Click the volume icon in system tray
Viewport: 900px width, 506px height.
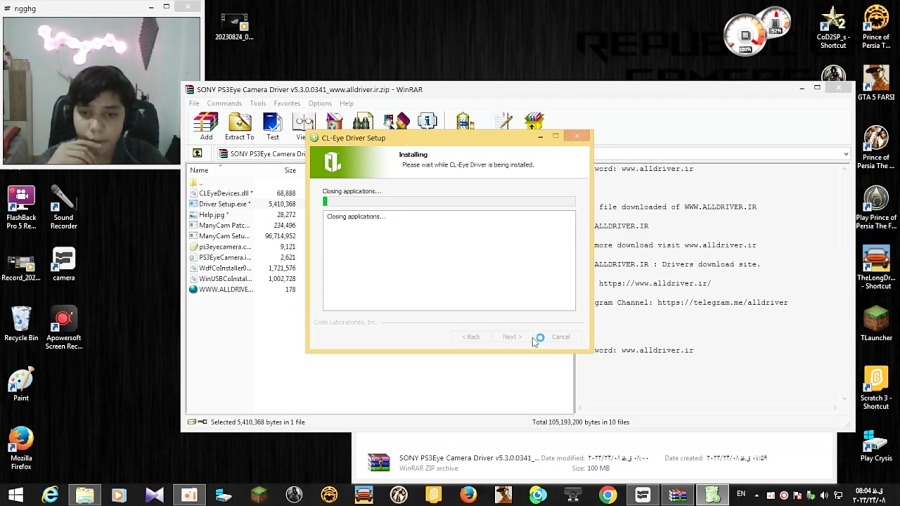(824, 495)
